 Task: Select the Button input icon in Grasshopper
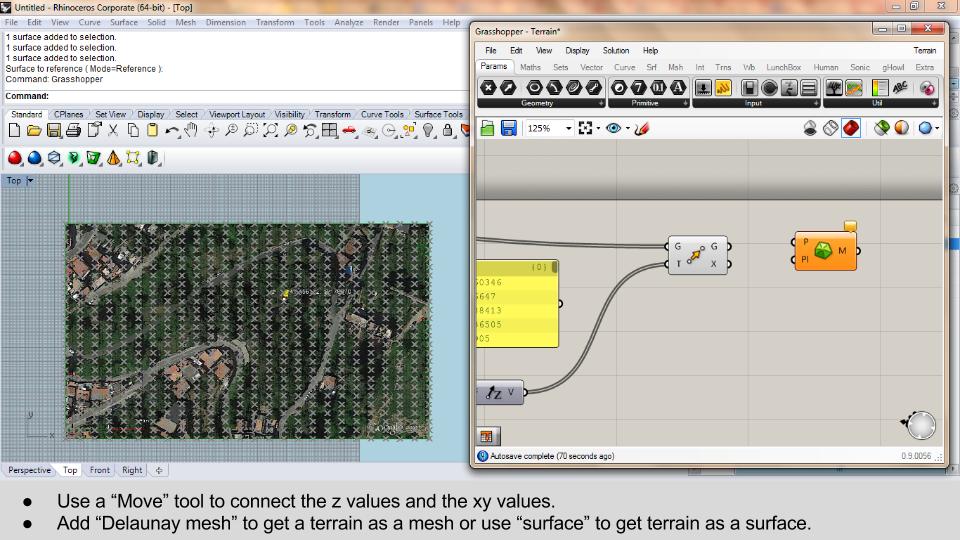770,88
